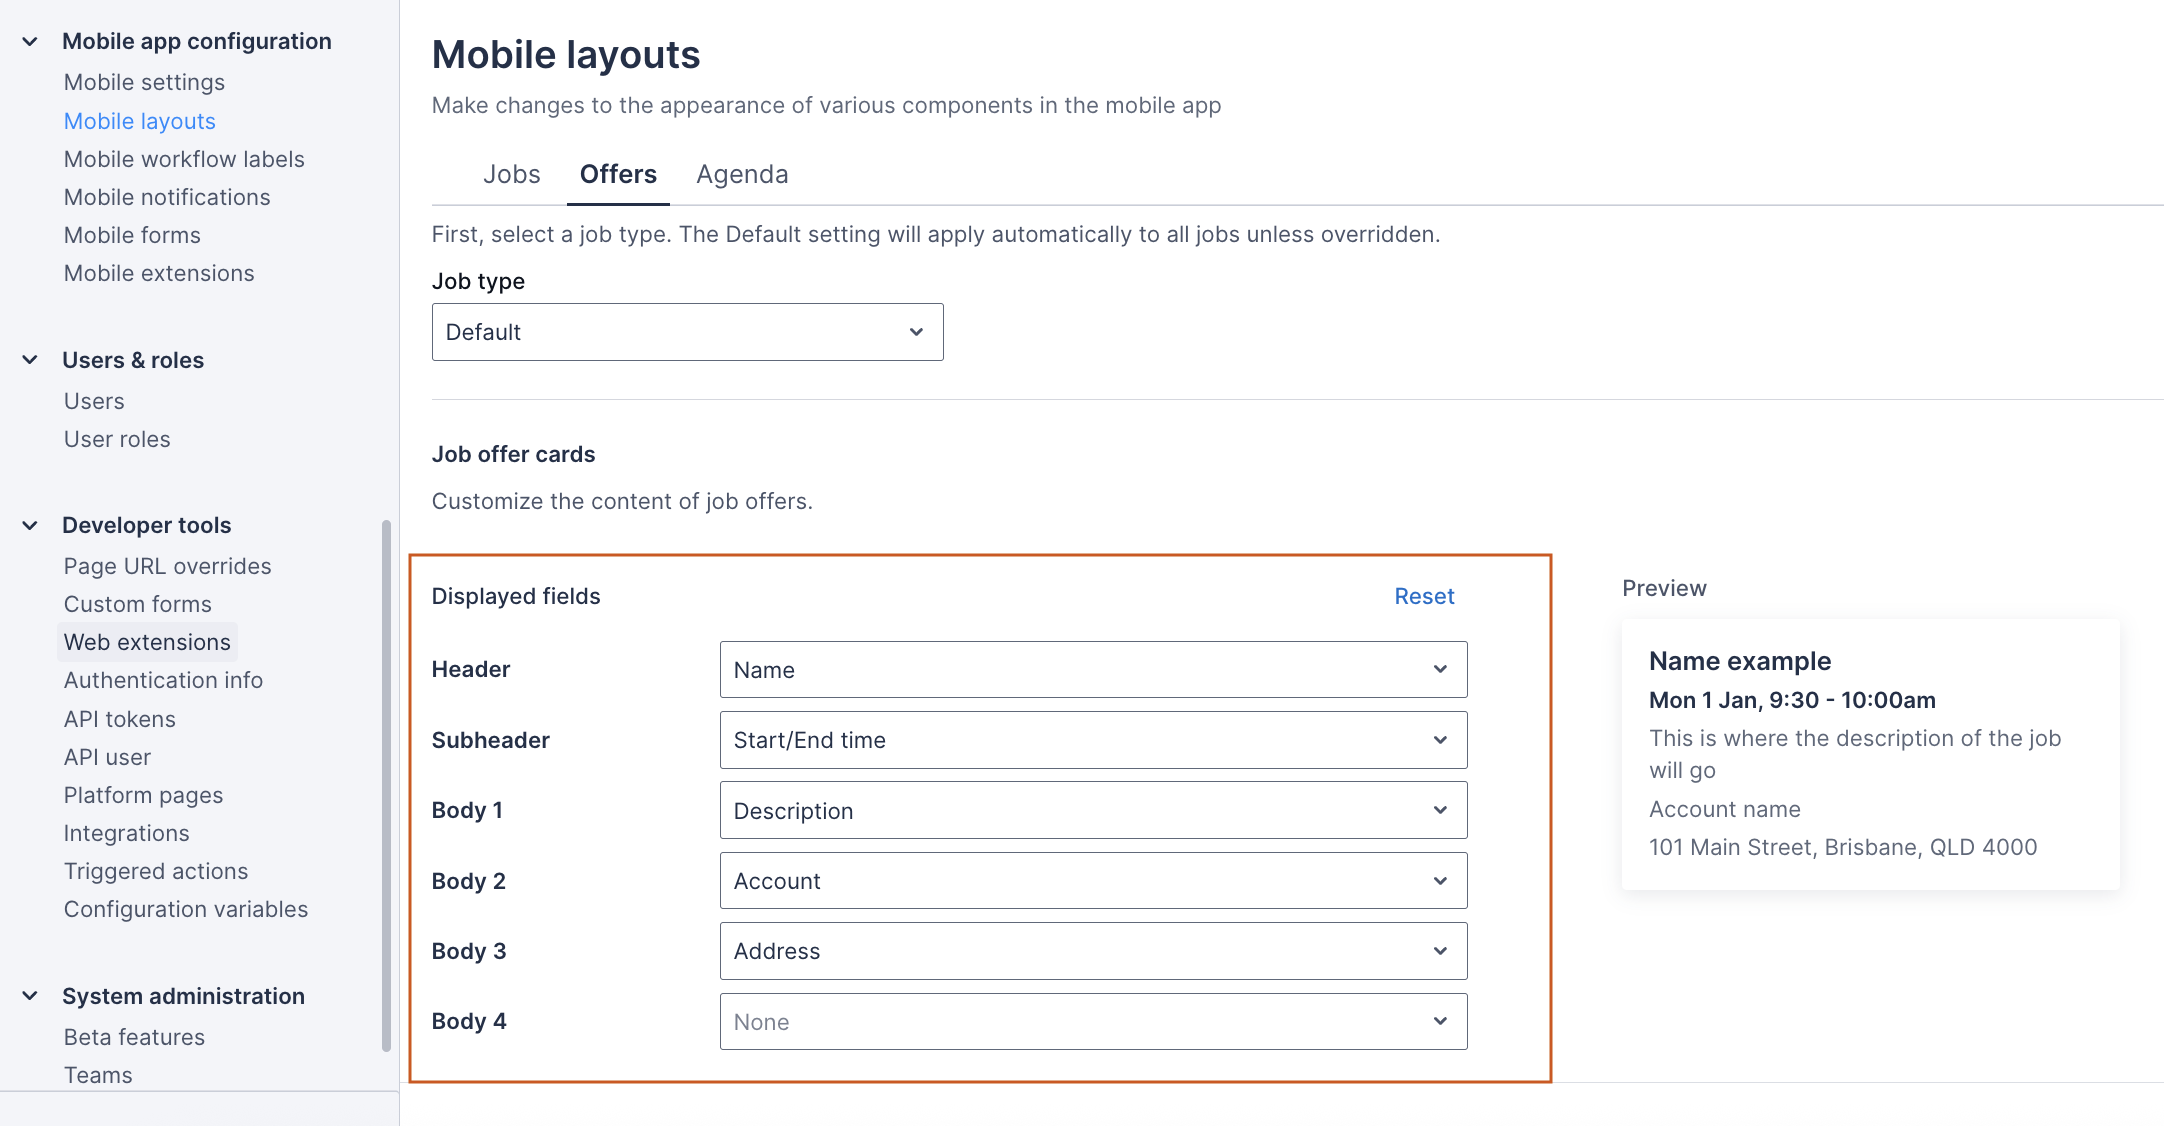The height and width of the screenshot is (1126, 2164).
Task: Change the Subheader Start/End time dropdown
Action: point(1093,740)
